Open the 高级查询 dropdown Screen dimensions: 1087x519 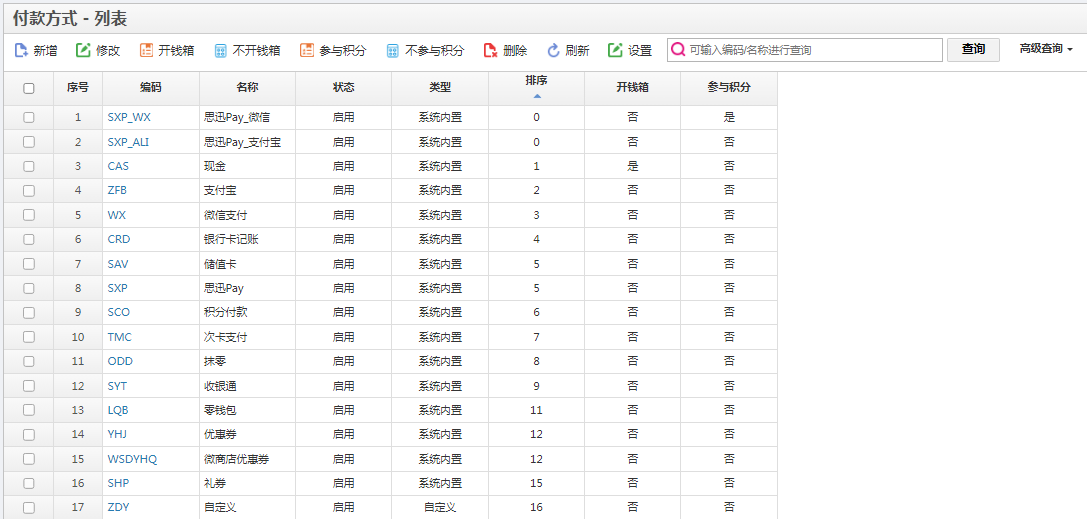click(1046, 49)
